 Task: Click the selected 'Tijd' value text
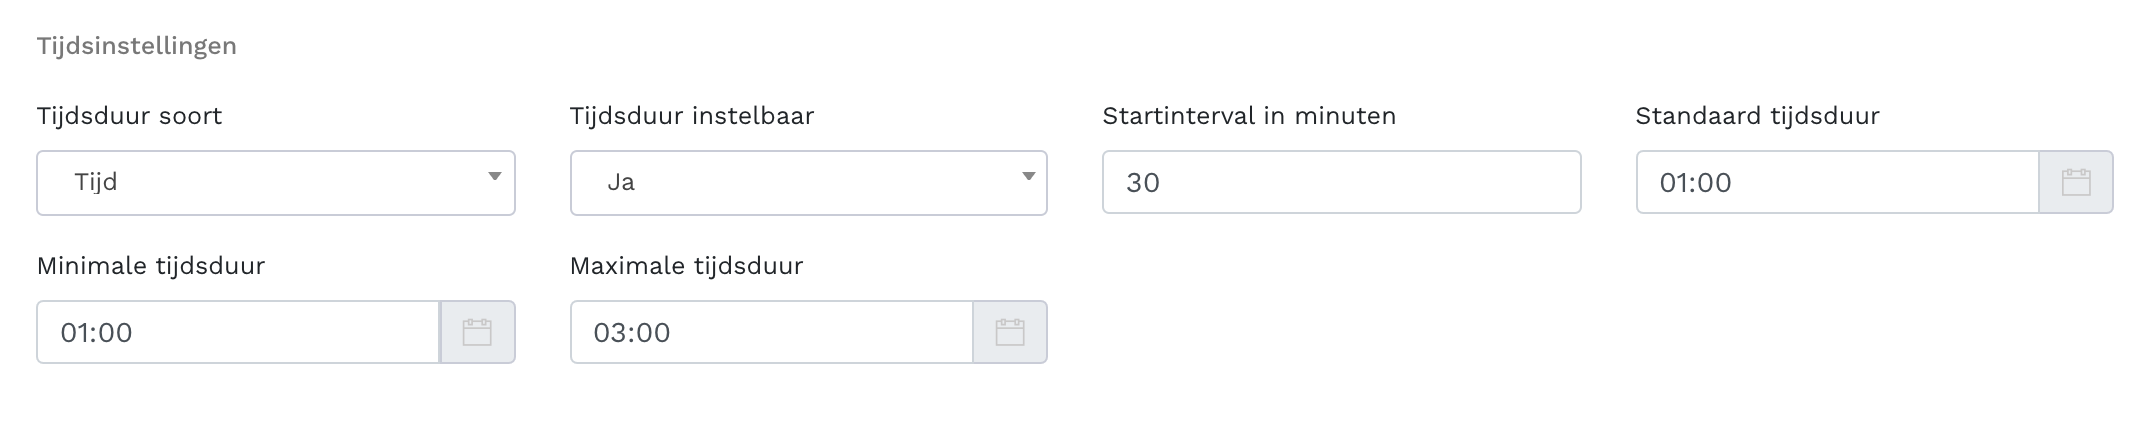(x=96, y=182)
